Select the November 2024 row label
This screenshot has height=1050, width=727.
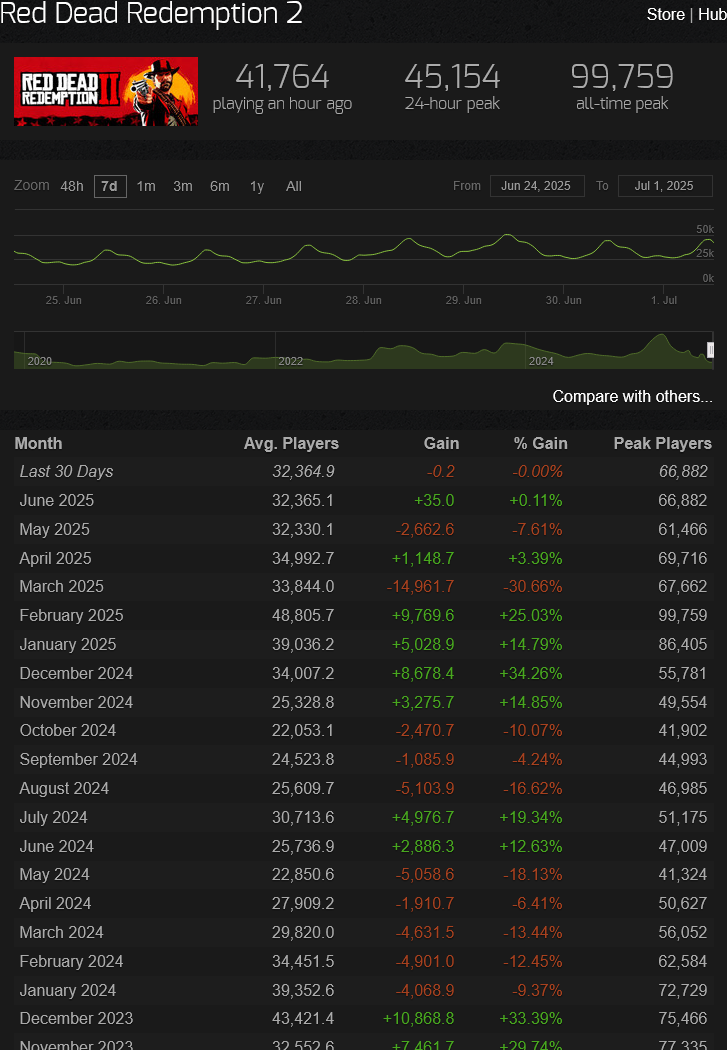click(x=76, y=702)
